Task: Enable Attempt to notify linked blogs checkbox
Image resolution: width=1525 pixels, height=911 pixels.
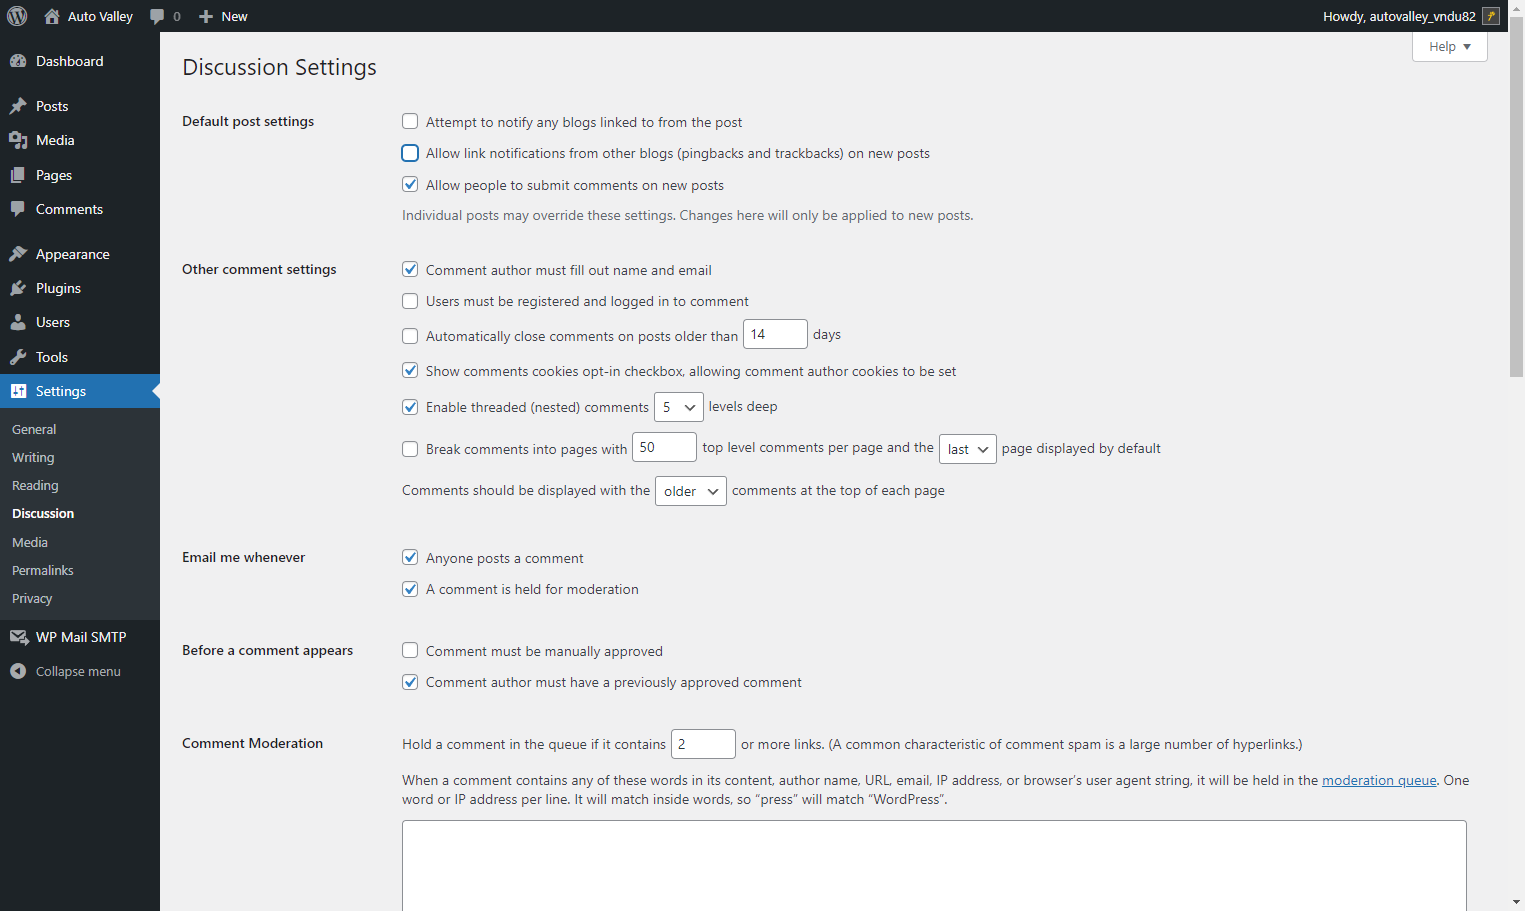Action: click(410, 121)
